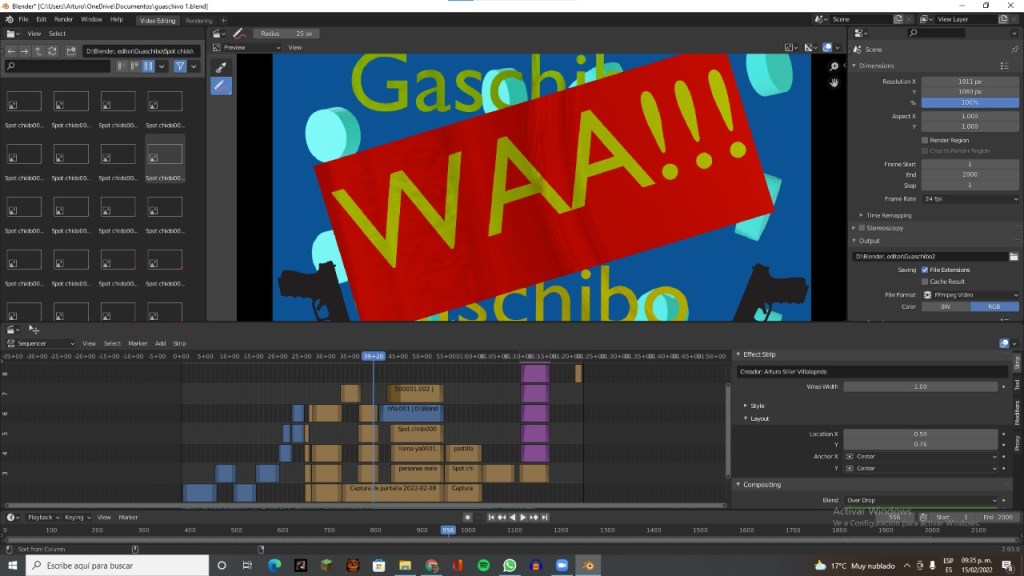
Task: Click Wrap Width slider value 1.00
Action: coord(921,387)
